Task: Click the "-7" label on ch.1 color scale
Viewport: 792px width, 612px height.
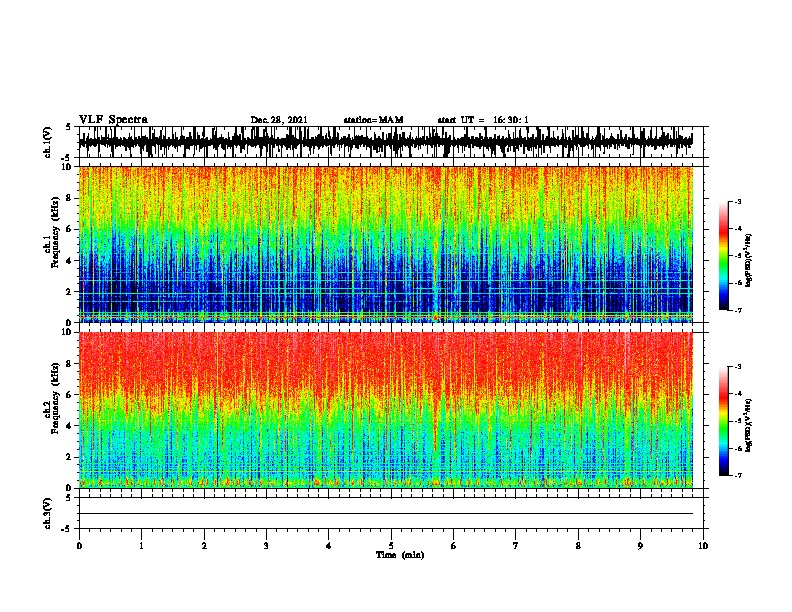Action: coord(737,310)
